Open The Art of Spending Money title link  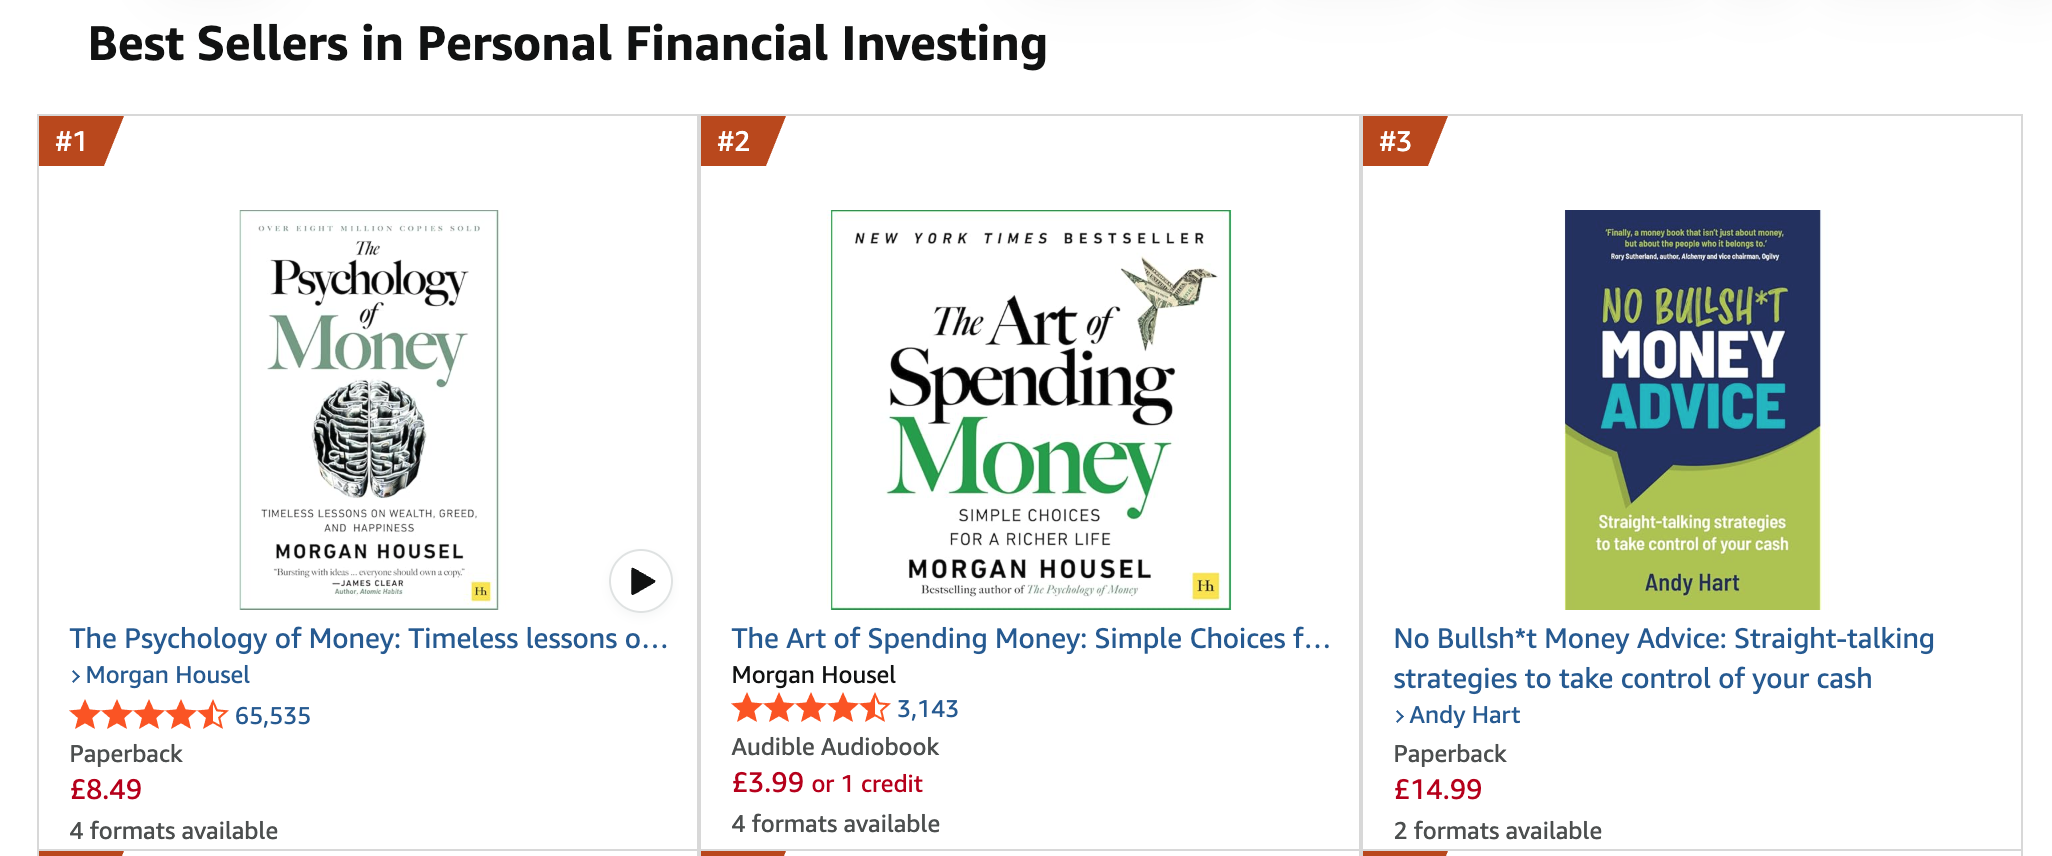(1030, 638)
